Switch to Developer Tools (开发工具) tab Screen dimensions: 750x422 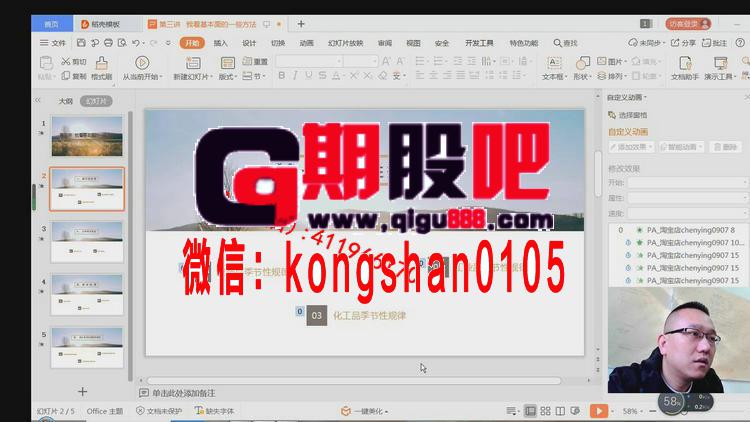pyautogui.click(x=479, y=43)
